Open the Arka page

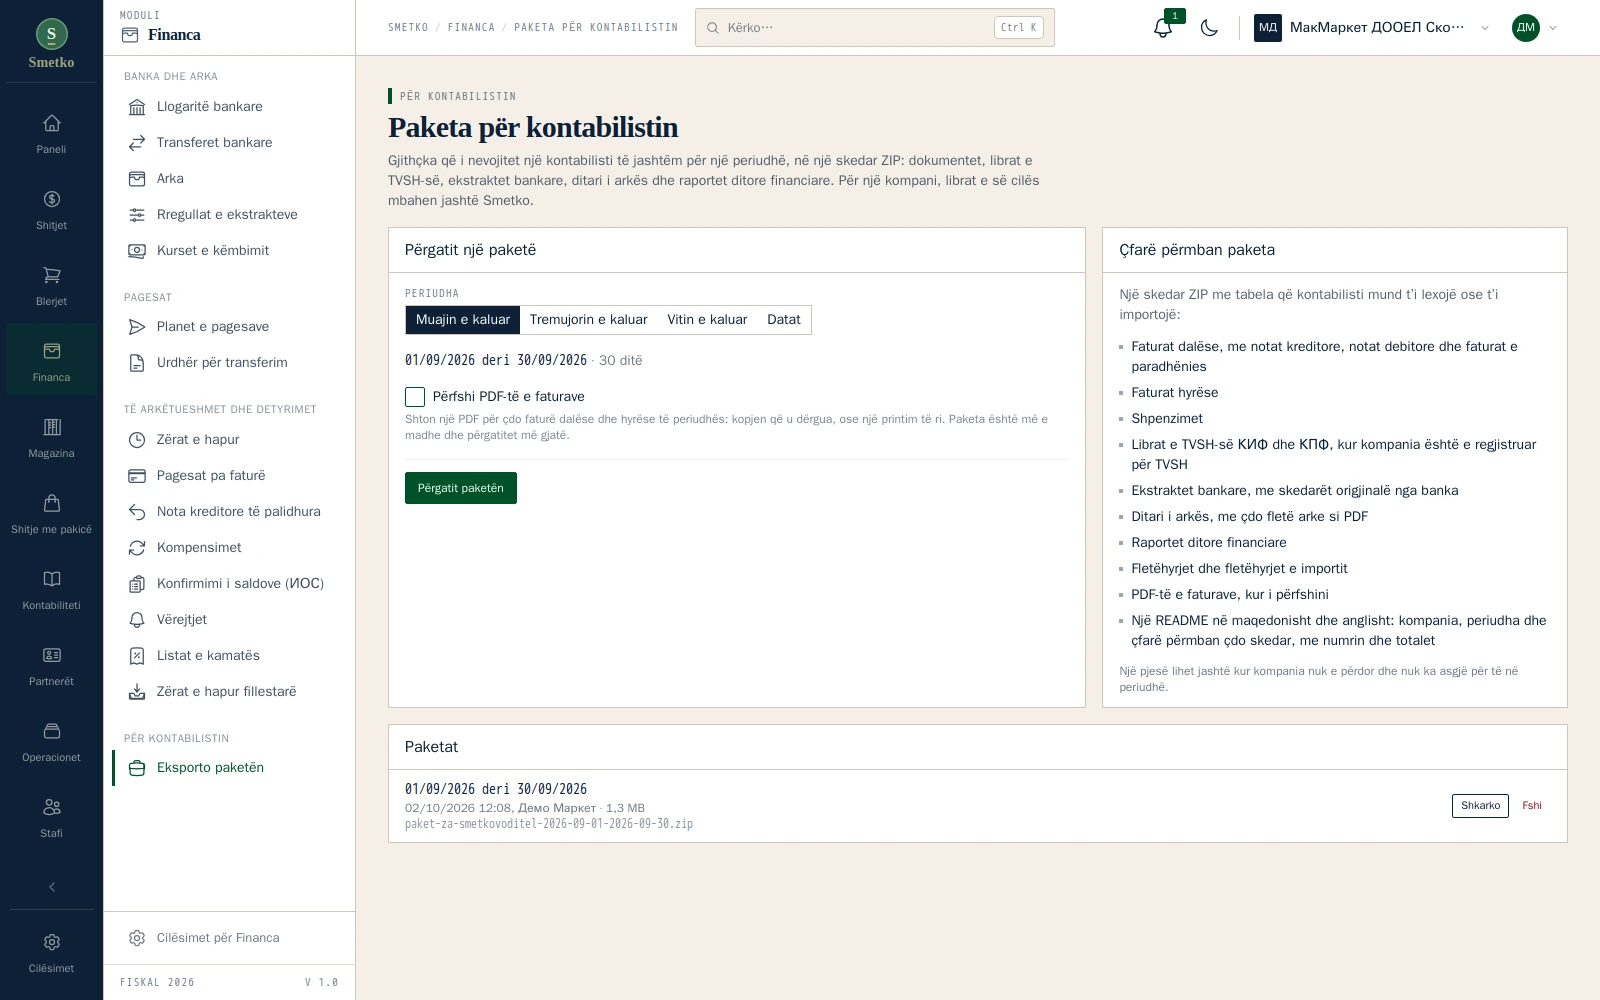(229, 179)
